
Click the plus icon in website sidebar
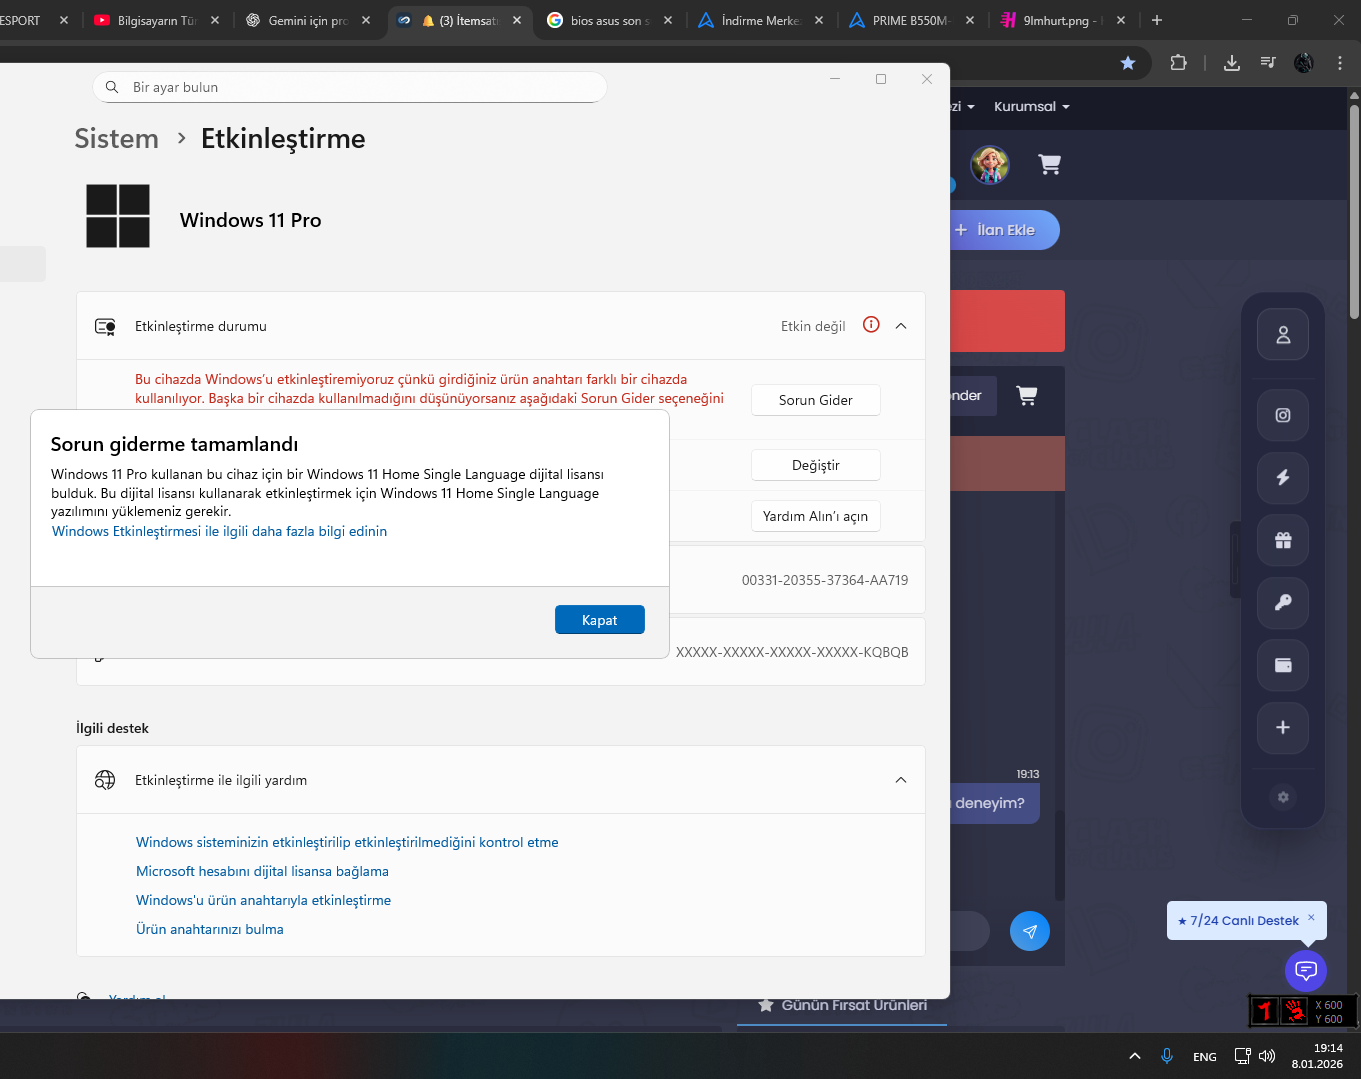tap(1283, 727)
